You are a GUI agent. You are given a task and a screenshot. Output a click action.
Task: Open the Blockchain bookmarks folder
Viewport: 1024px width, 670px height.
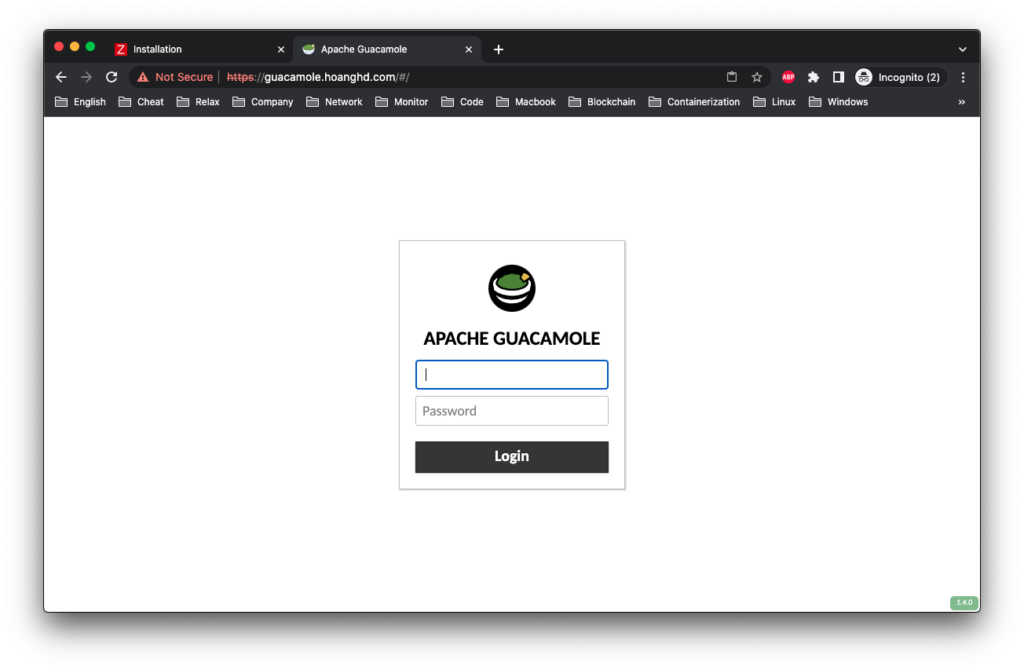click(602, 102)
